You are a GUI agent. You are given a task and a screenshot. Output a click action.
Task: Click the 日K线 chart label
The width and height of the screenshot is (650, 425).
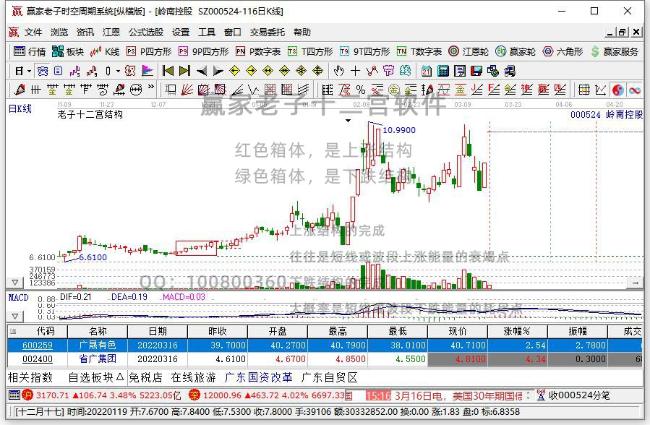tap(19, 109)
